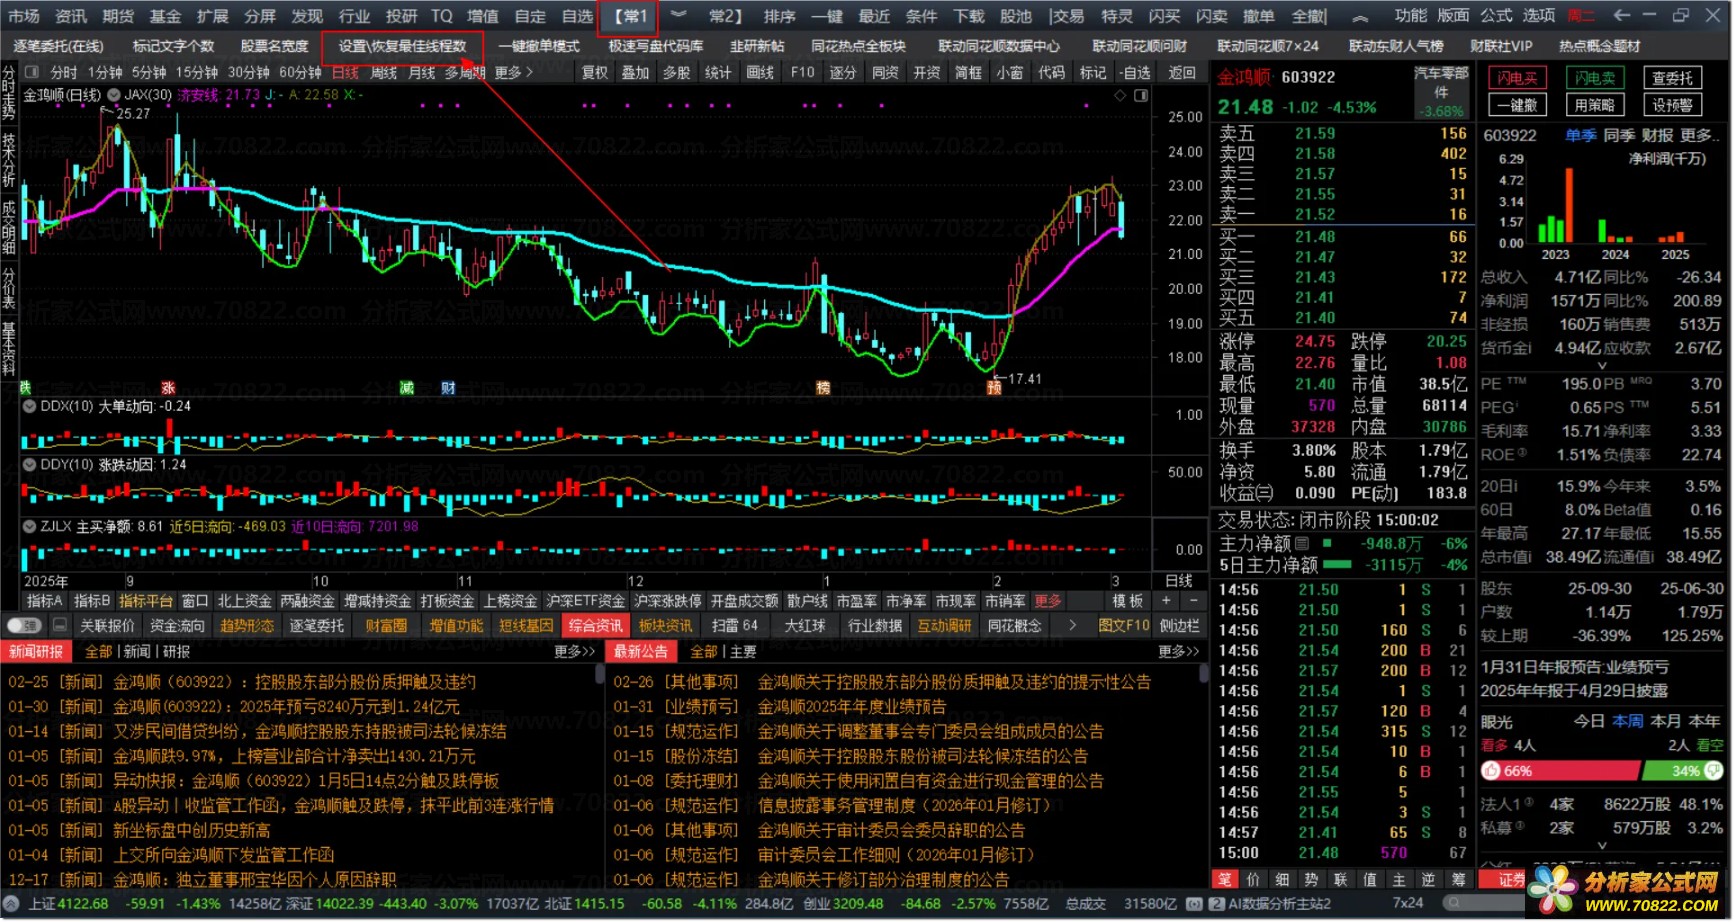Click the 闪电买 button

(1517, 78)
